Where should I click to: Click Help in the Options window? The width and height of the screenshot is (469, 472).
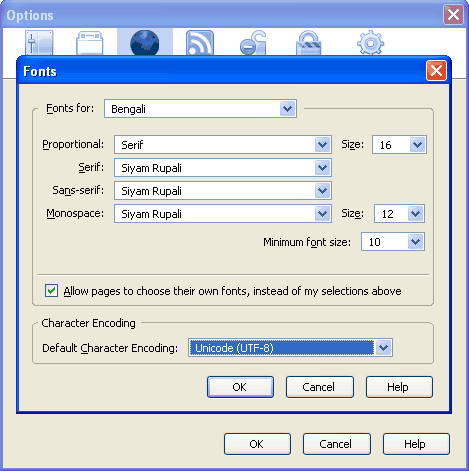tap(416, 444)
